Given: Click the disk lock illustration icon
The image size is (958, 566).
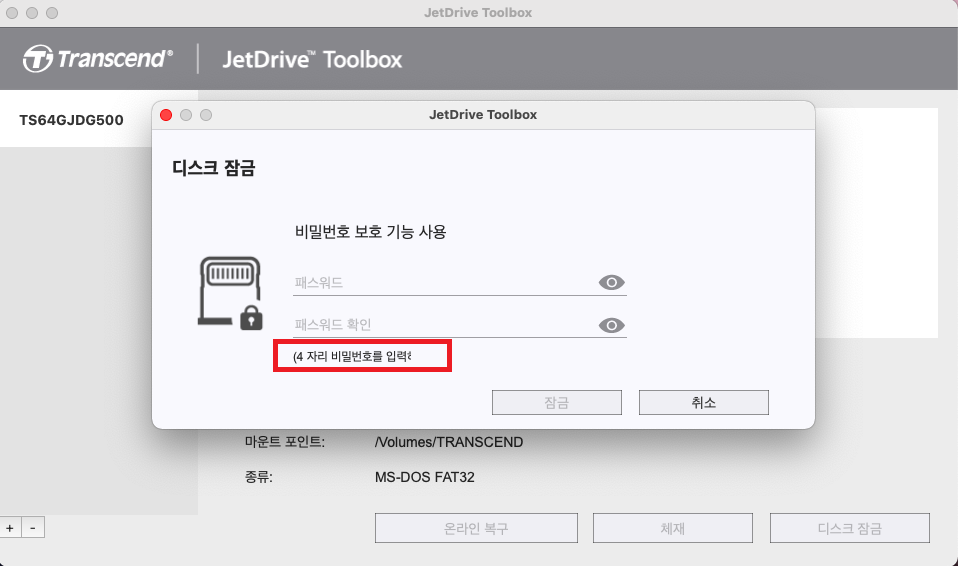Looking at the screenshot, I should point(230,293).
